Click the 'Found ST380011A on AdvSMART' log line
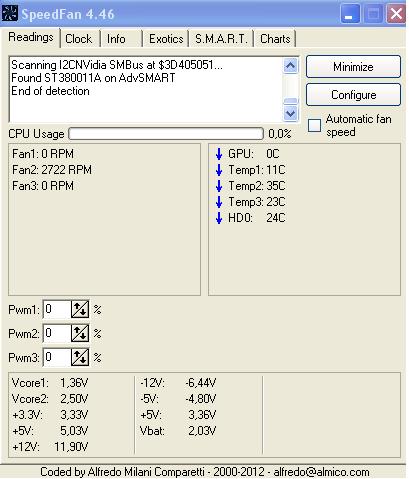Viewport: 409px width, 479px height. tap(93, 78)
